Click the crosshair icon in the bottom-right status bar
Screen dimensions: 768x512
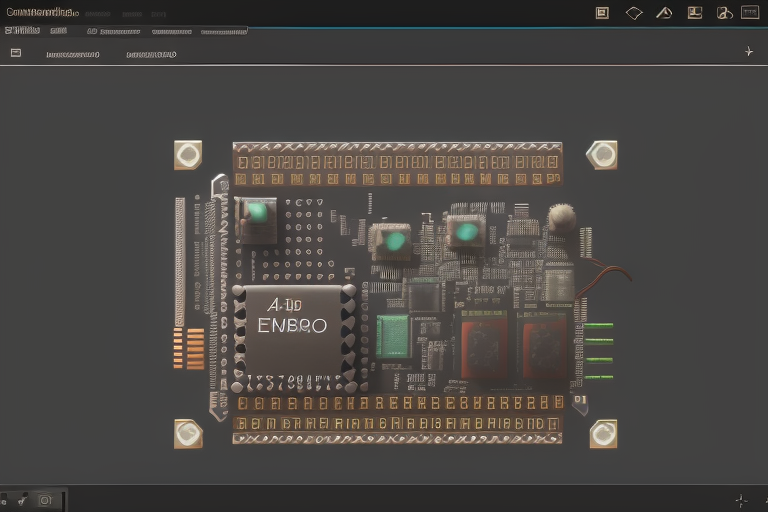tap(741, 500)
